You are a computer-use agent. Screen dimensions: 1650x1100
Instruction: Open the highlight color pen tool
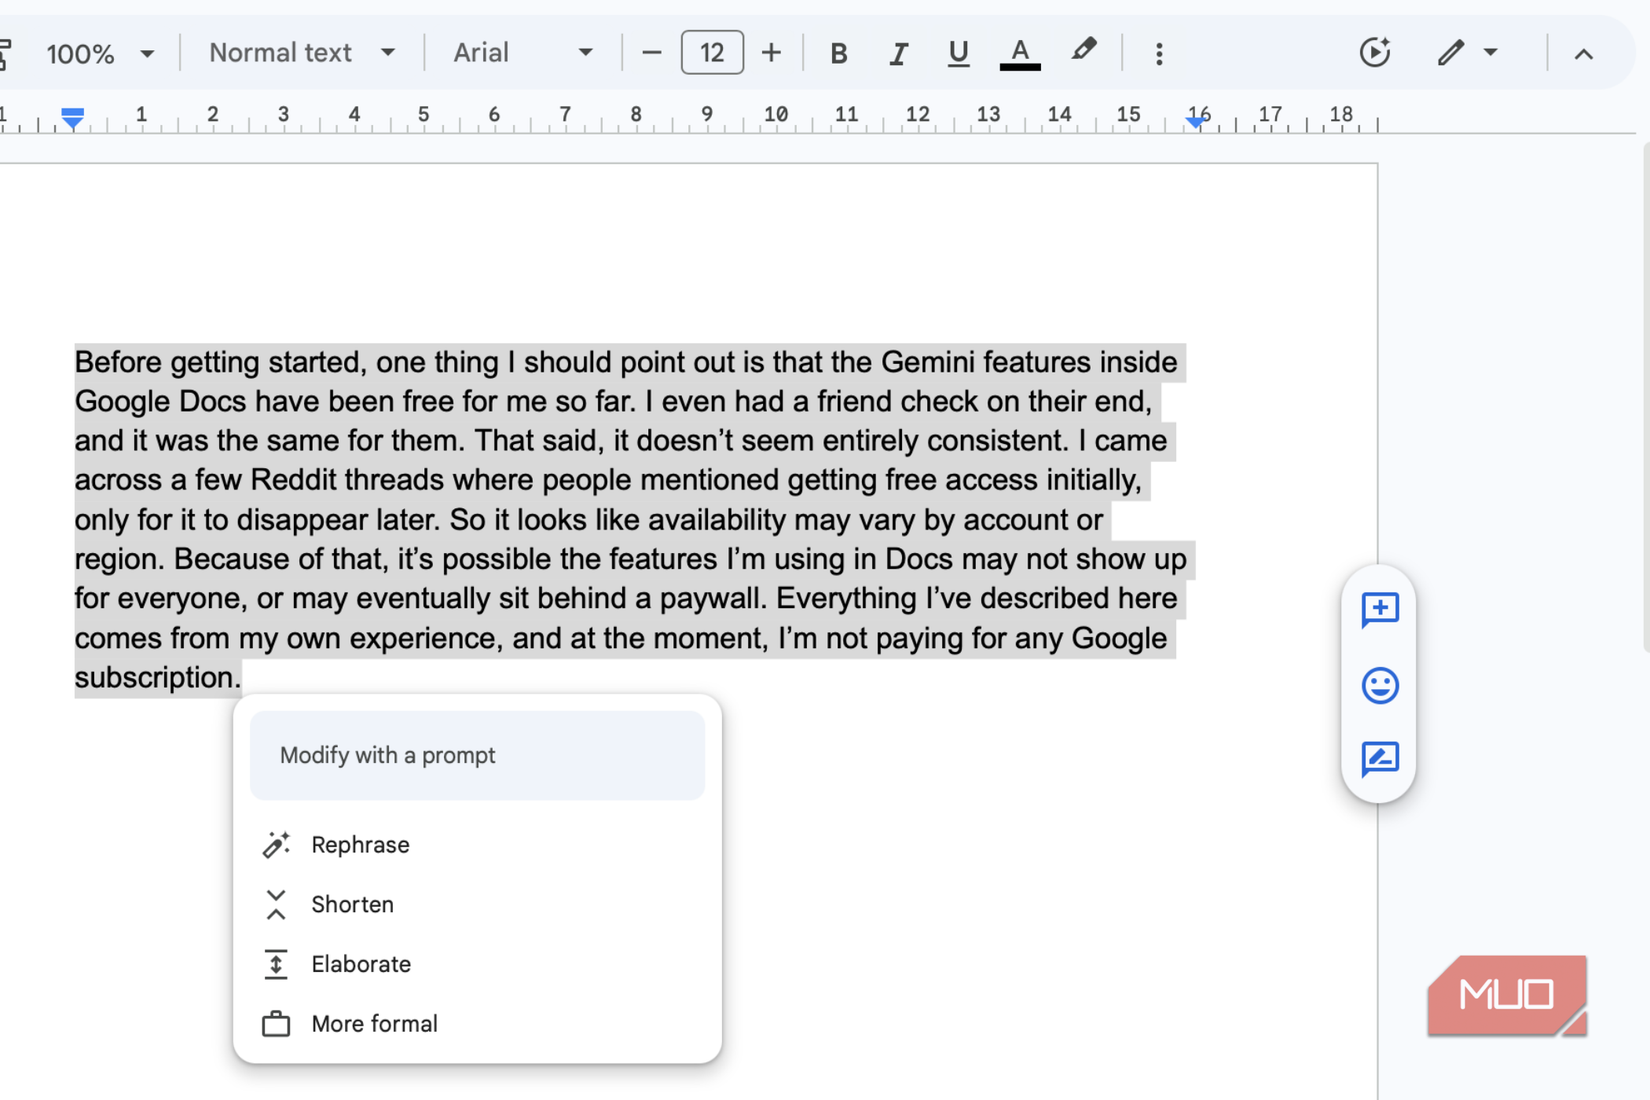coord(1083,51)
